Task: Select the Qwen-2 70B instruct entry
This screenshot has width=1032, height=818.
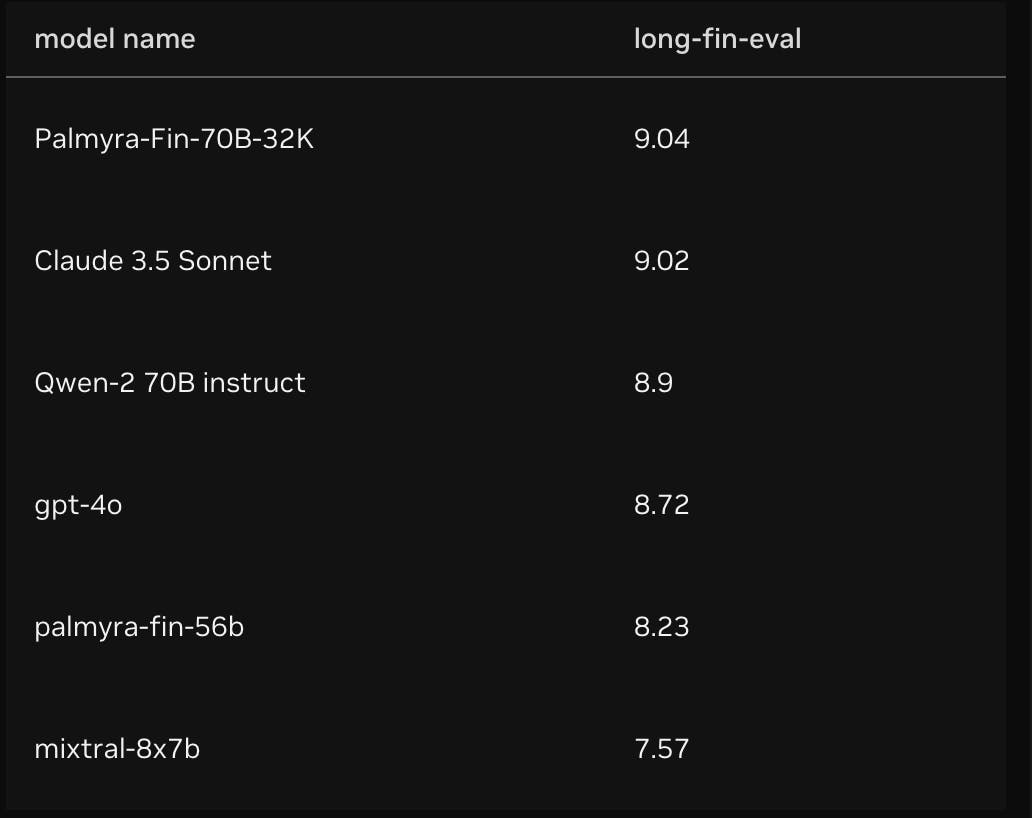Action: 170,383
